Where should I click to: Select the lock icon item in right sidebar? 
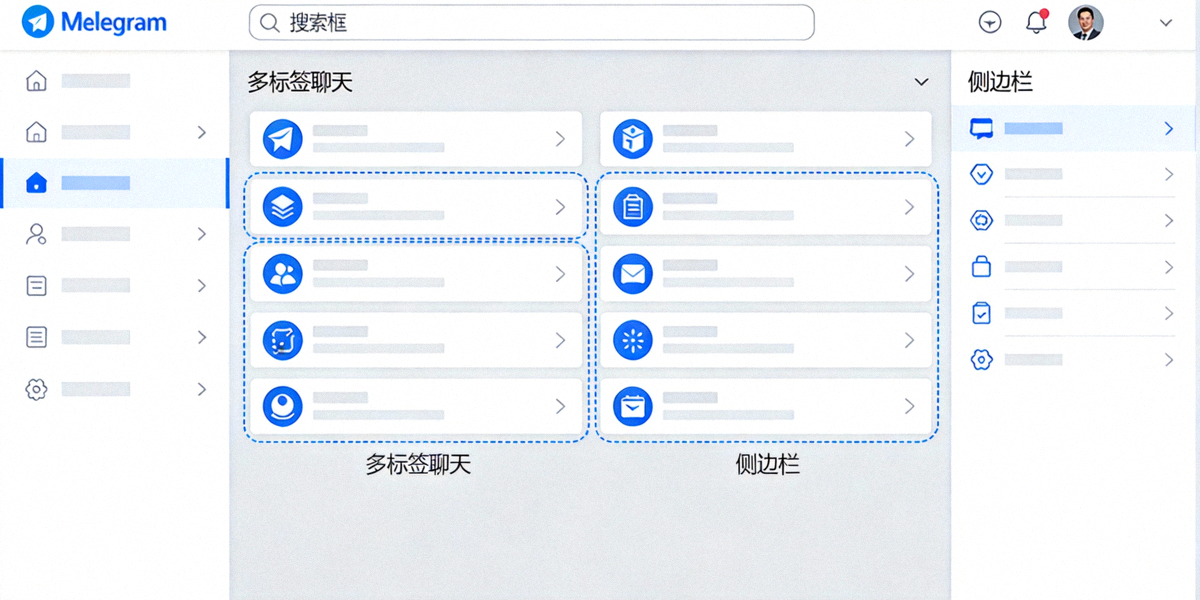tap(981, 266)
